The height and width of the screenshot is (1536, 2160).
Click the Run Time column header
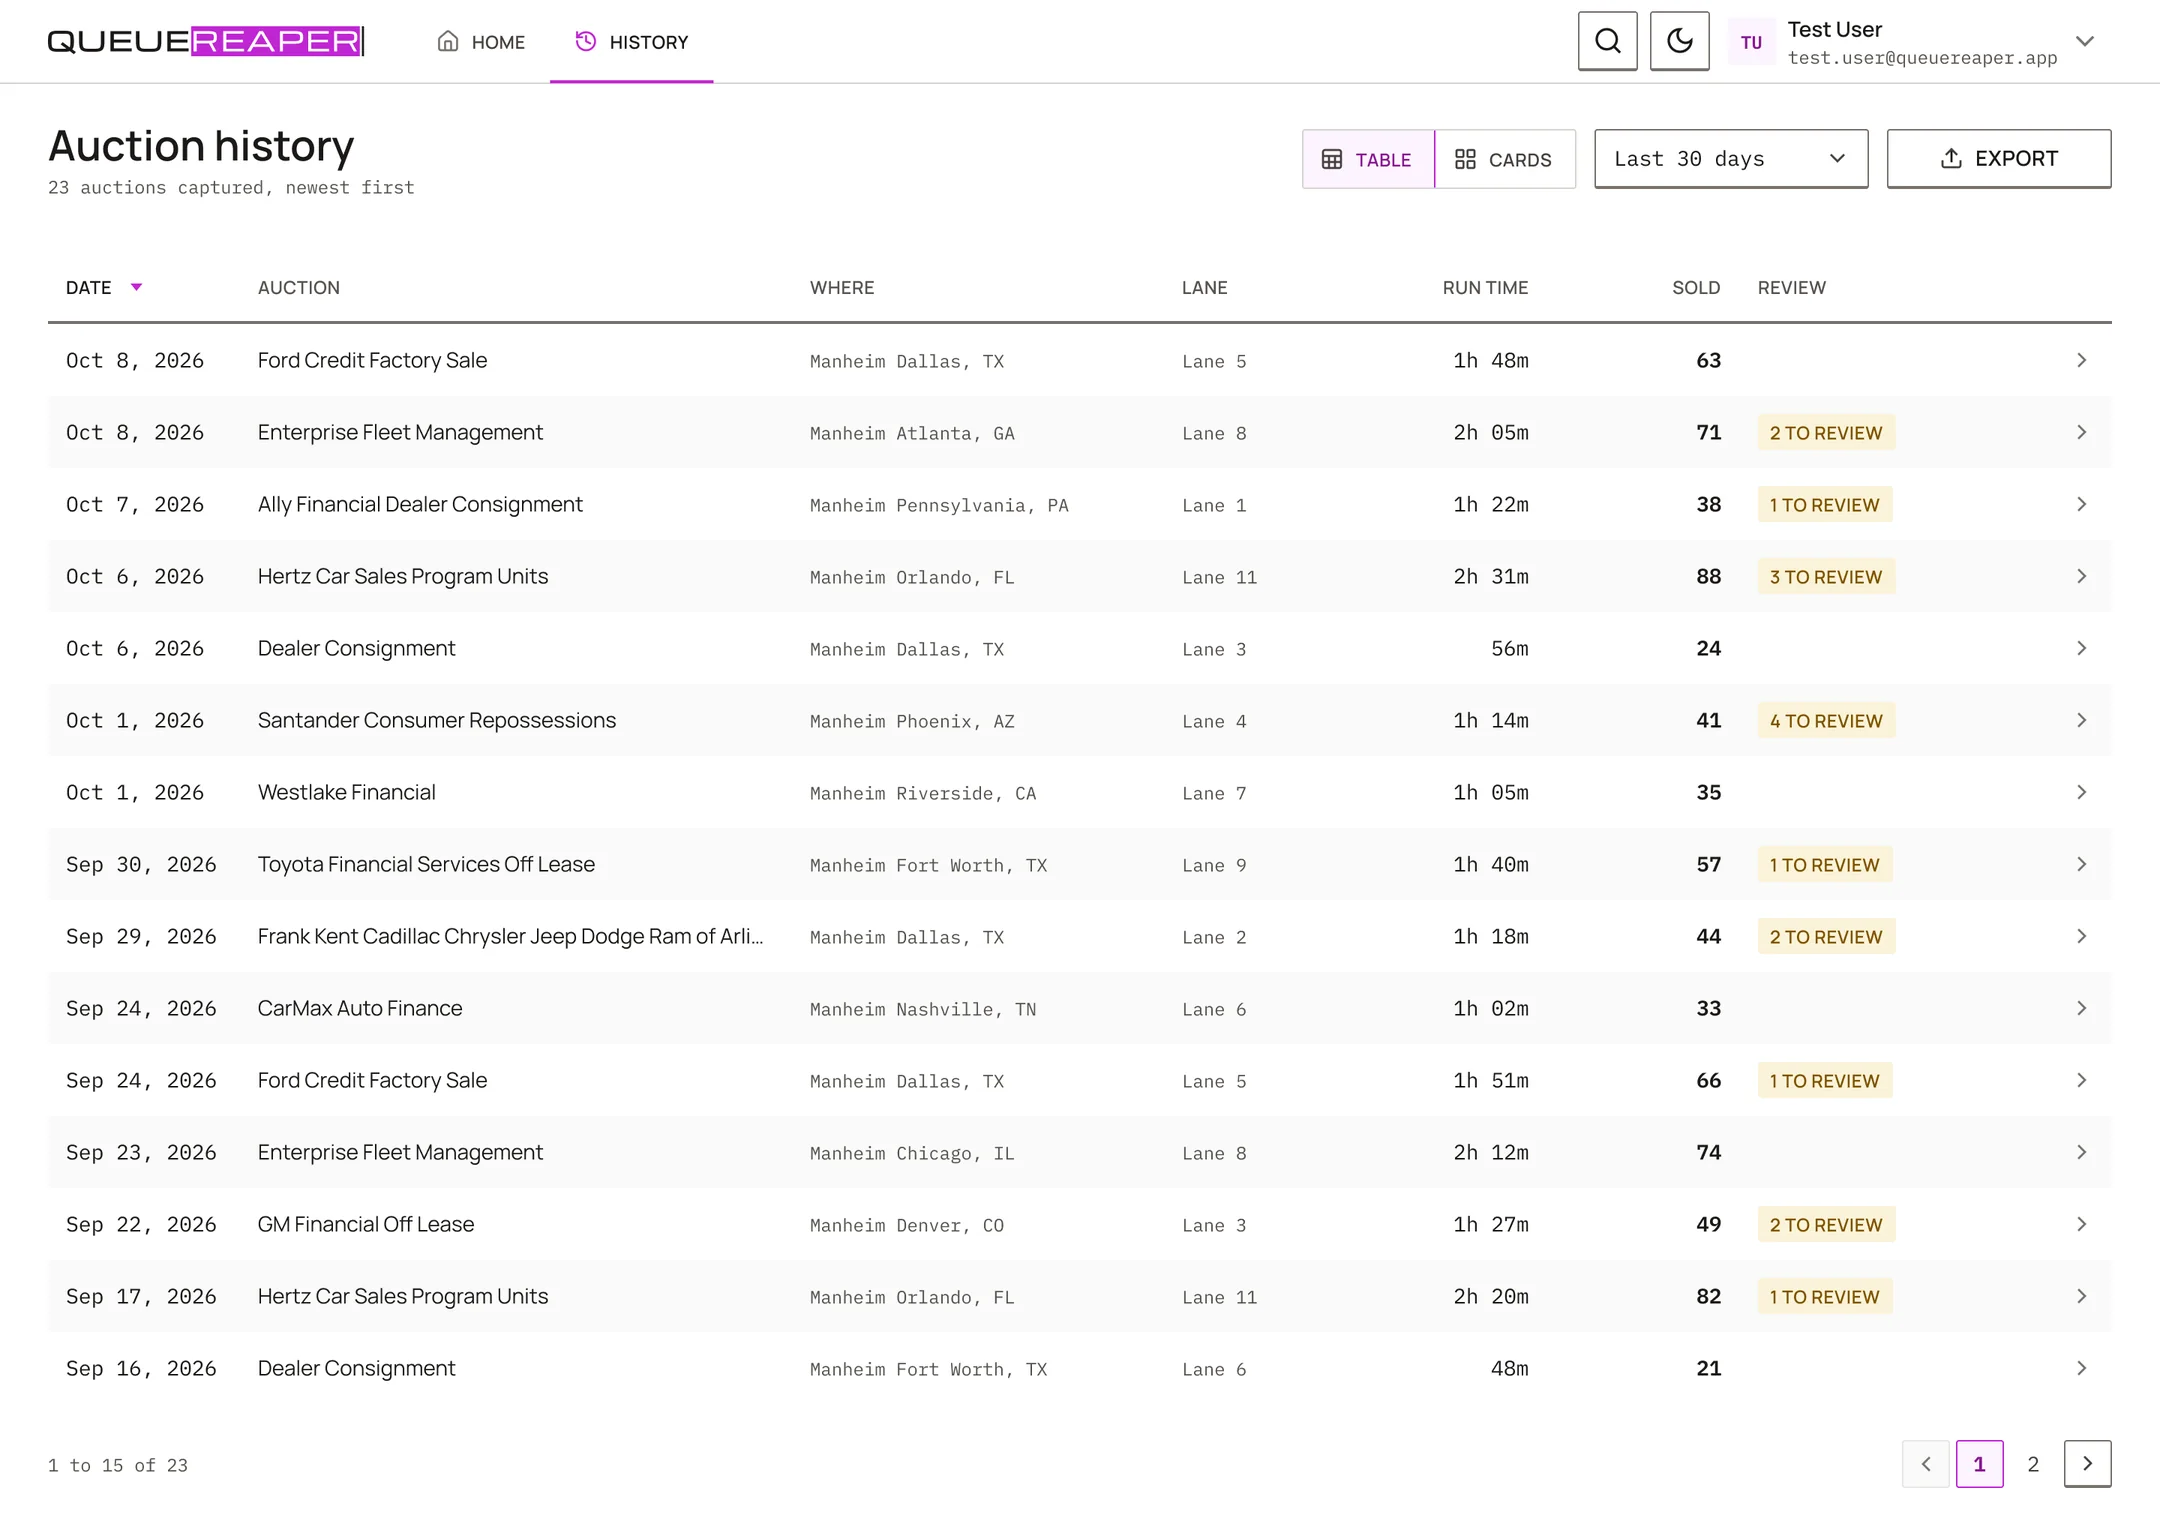coord(1485,288)
